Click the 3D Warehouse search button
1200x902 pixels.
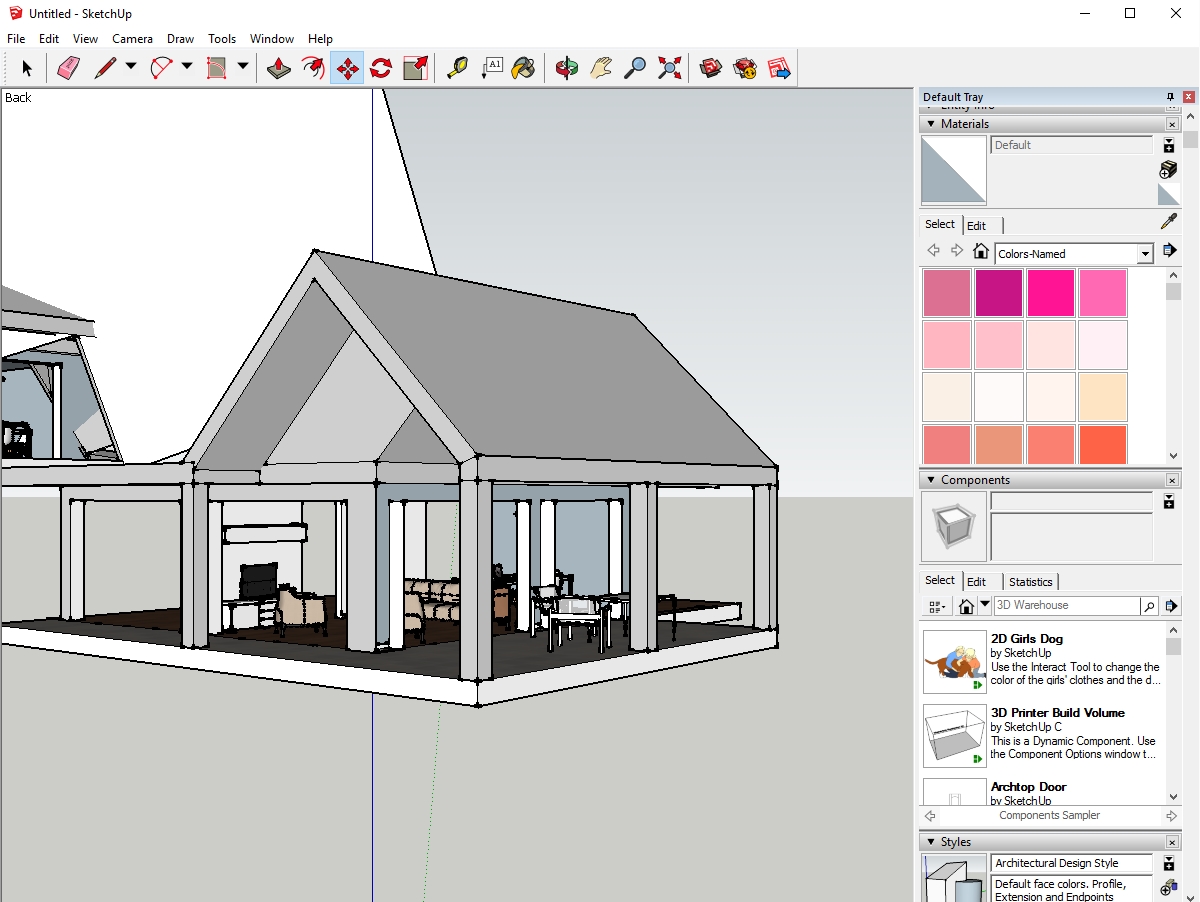click(x=1149, y=606)
